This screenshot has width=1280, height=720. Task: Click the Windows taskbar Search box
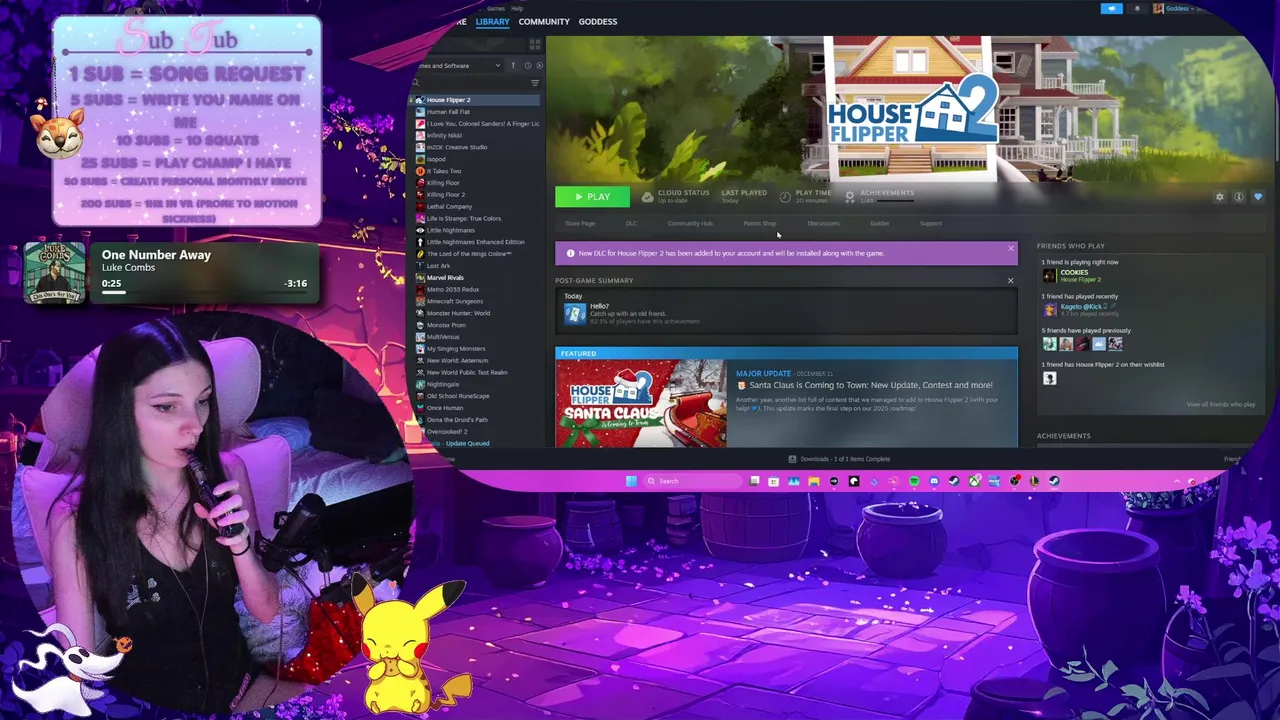pos(693,481)
